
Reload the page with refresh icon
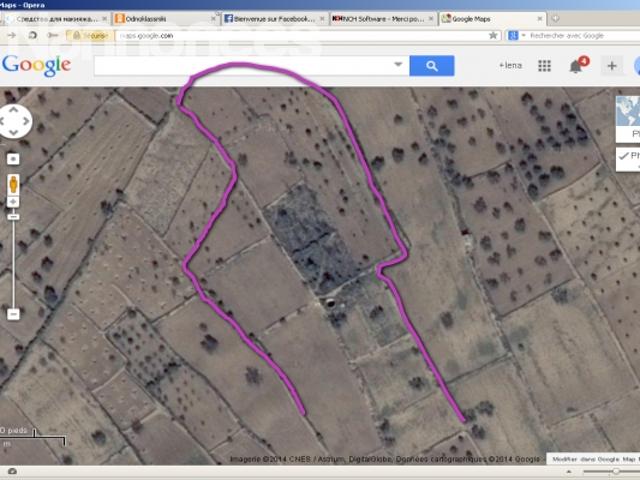point(33,36)
